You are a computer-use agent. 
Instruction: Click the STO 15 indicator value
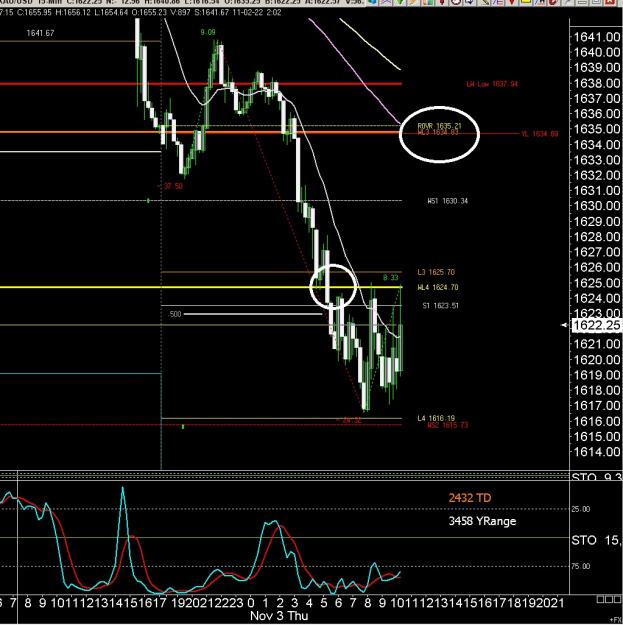pos(596,540)
